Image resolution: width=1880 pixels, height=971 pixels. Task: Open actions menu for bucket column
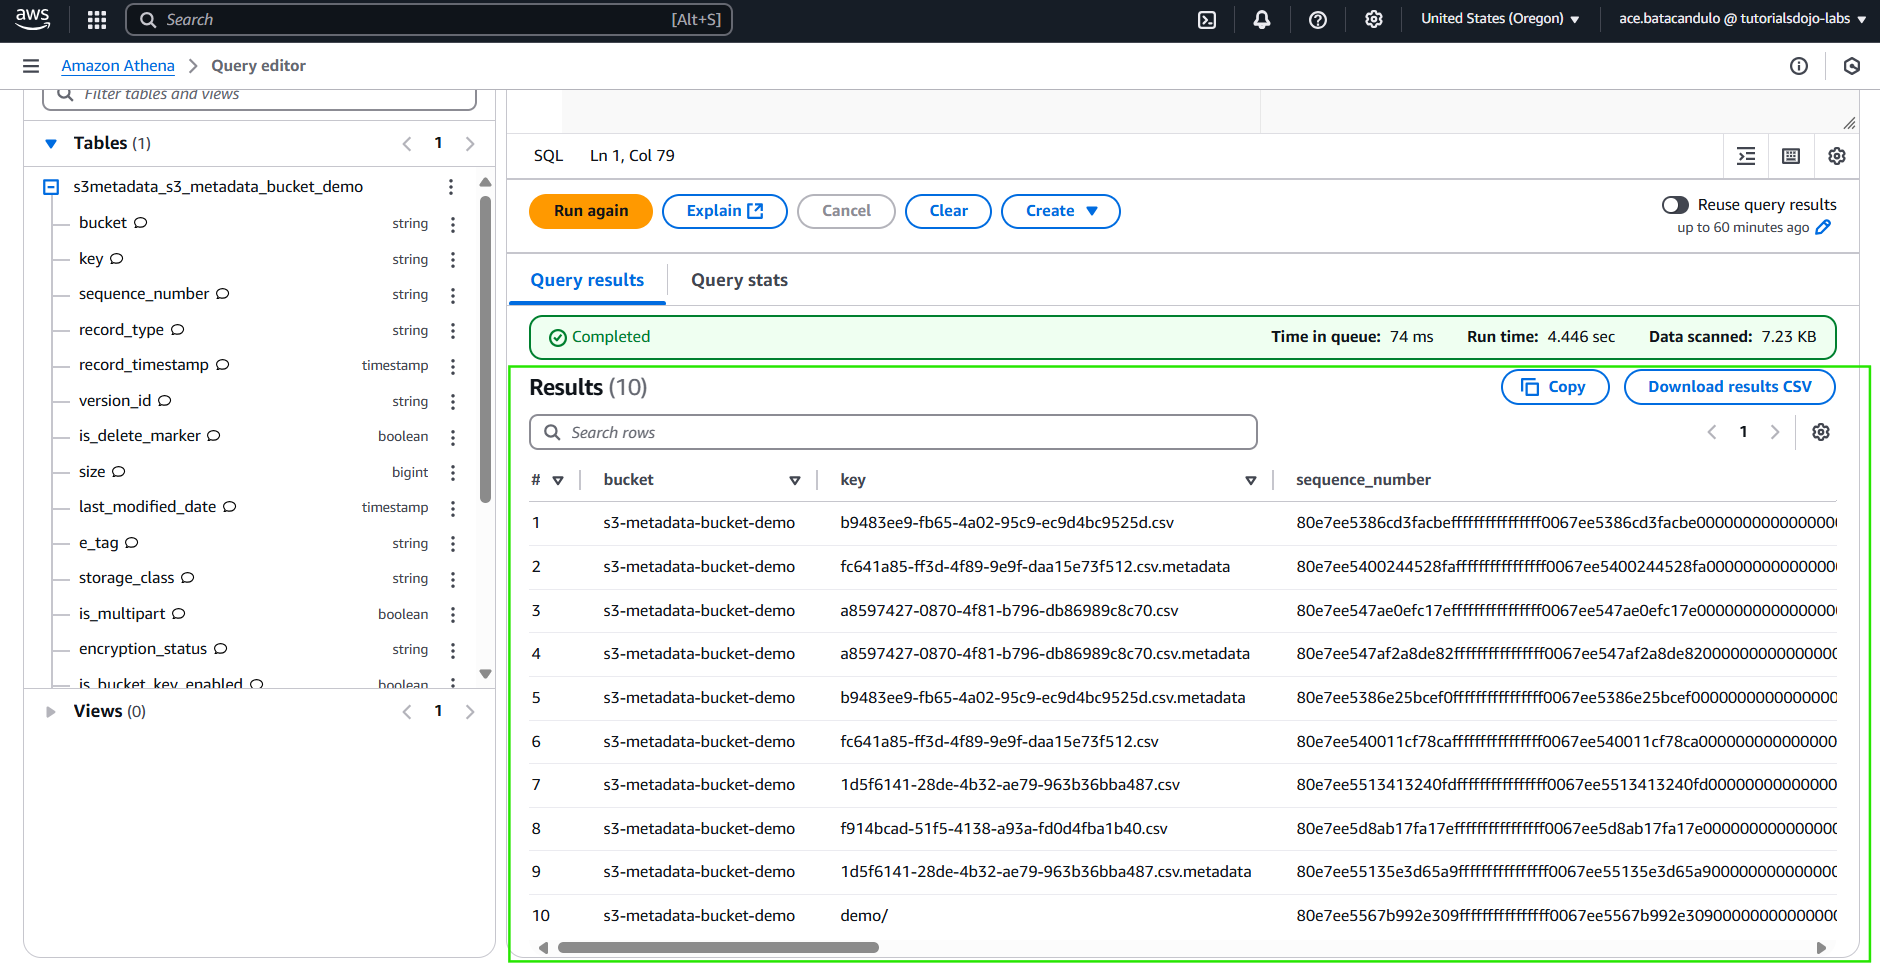pos(453,224)
